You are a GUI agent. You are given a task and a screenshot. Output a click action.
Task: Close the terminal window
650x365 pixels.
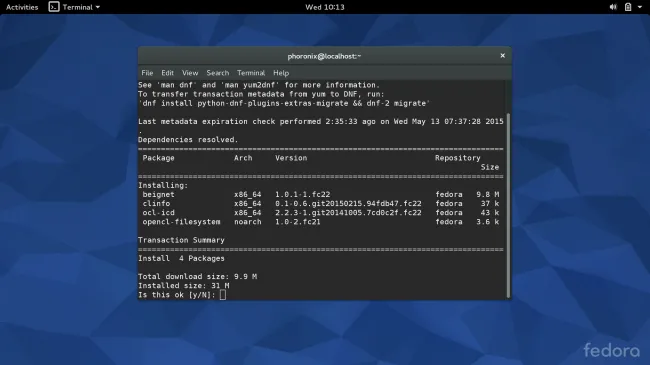point(502,56)
